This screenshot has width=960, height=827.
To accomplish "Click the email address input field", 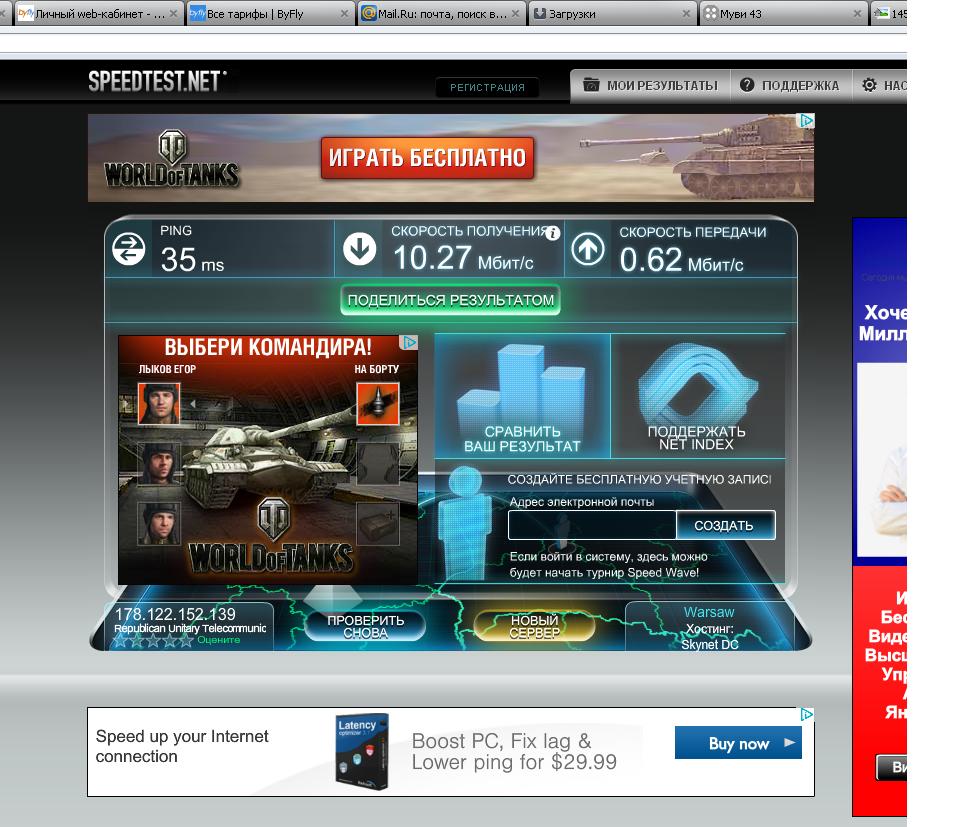I will point(592,525).
